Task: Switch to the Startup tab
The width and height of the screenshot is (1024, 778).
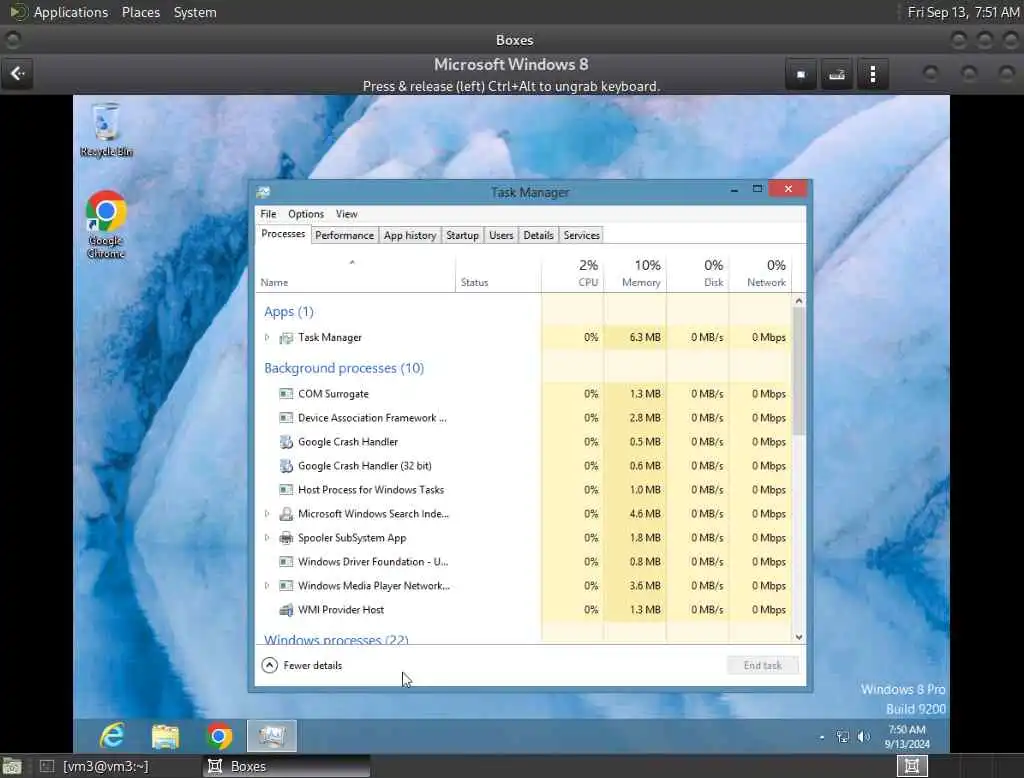Action: tap(462, 235)
